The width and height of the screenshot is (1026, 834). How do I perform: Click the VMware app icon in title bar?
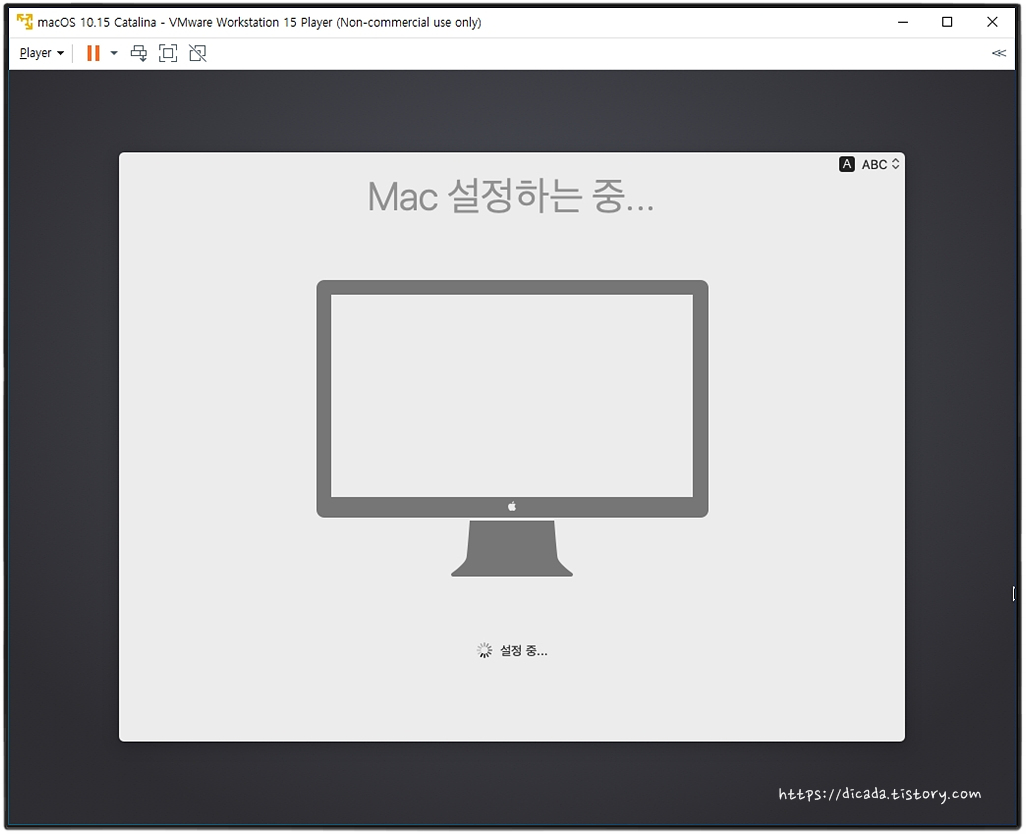[x=25, y=22]
